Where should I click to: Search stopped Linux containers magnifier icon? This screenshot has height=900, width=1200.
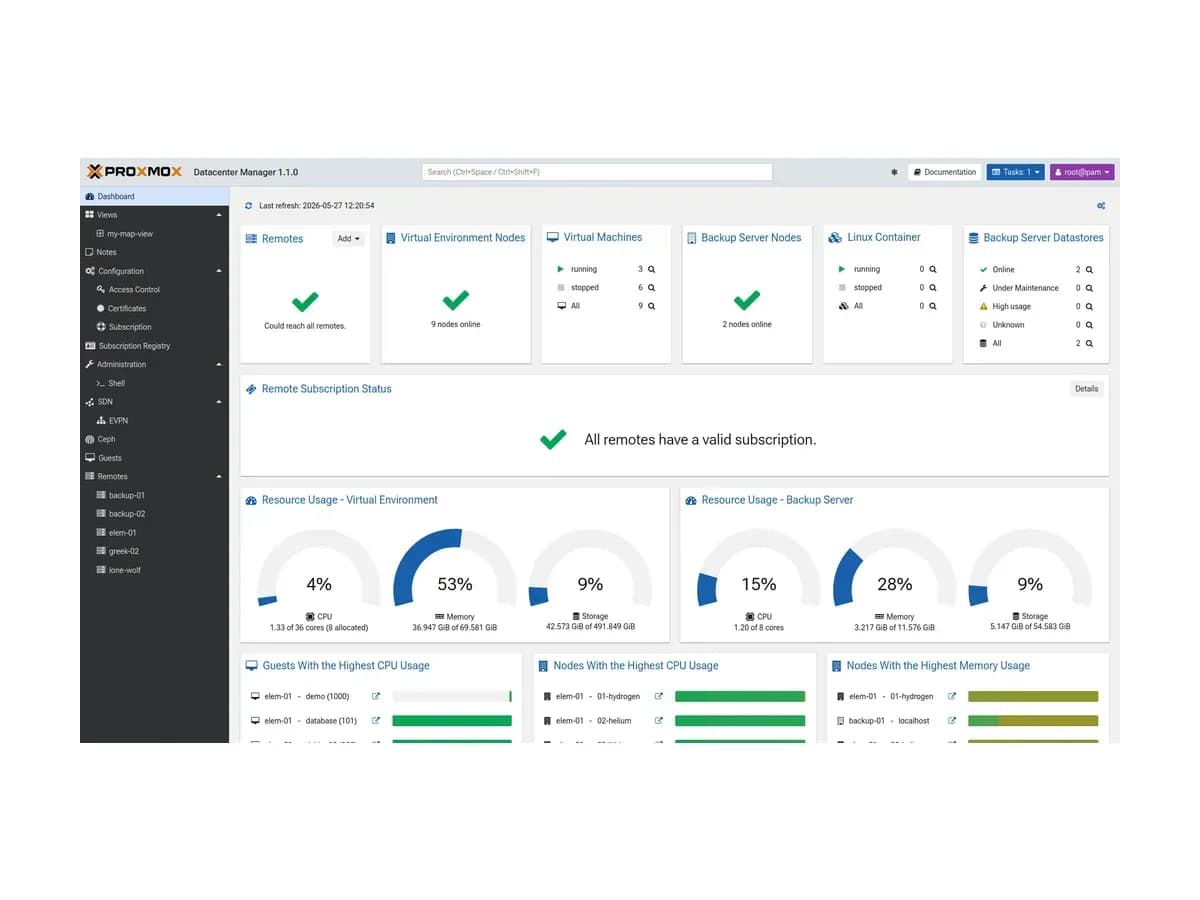click(933, 288)
